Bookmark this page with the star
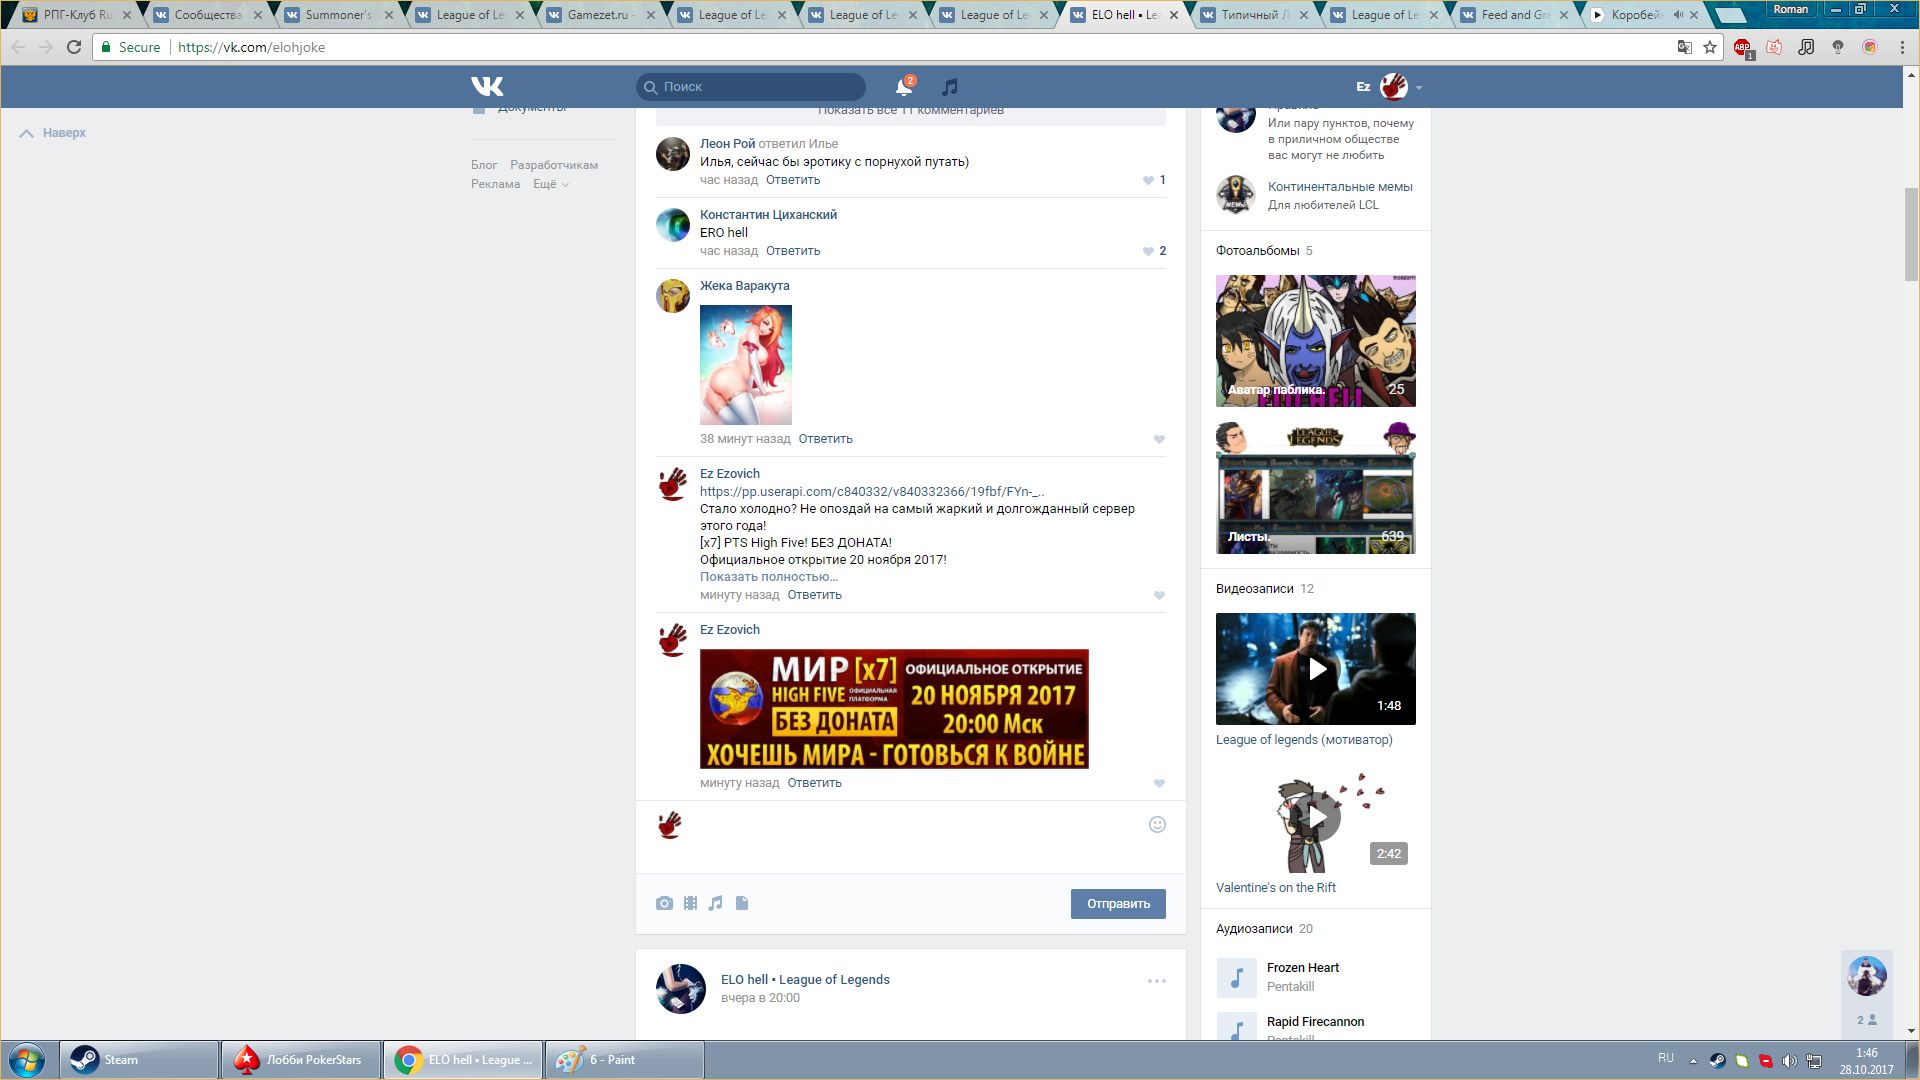This screenshot has height=1080, width=1920. (x=1710, y=47)
